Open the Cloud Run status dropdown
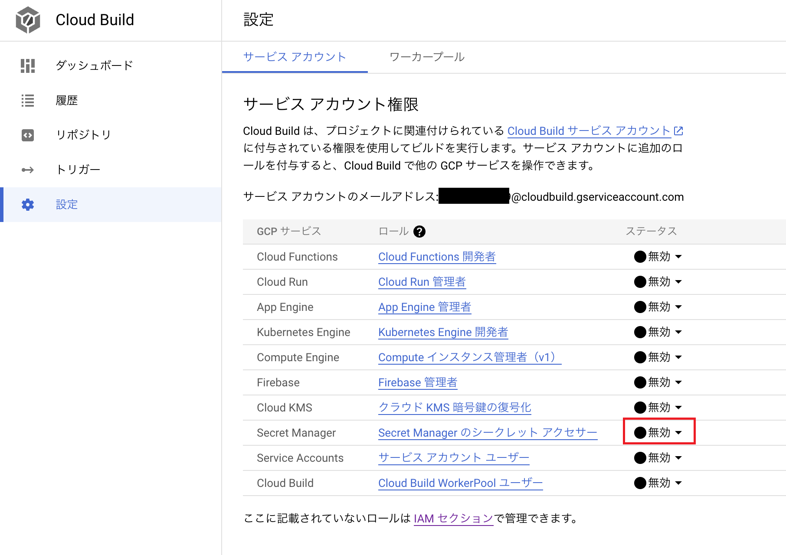Viewport: 786px width, 555px height. pos(658,282)
